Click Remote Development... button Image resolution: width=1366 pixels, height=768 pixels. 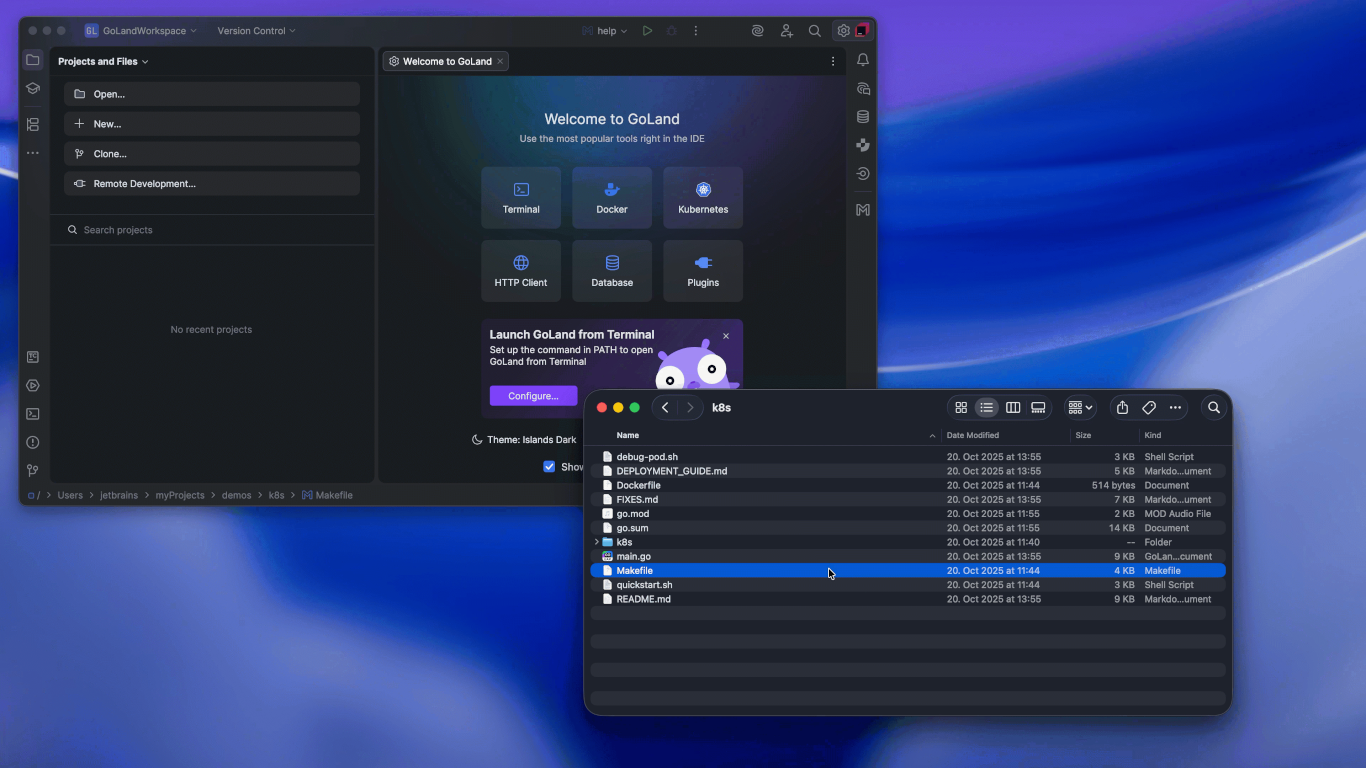point(212,184)
